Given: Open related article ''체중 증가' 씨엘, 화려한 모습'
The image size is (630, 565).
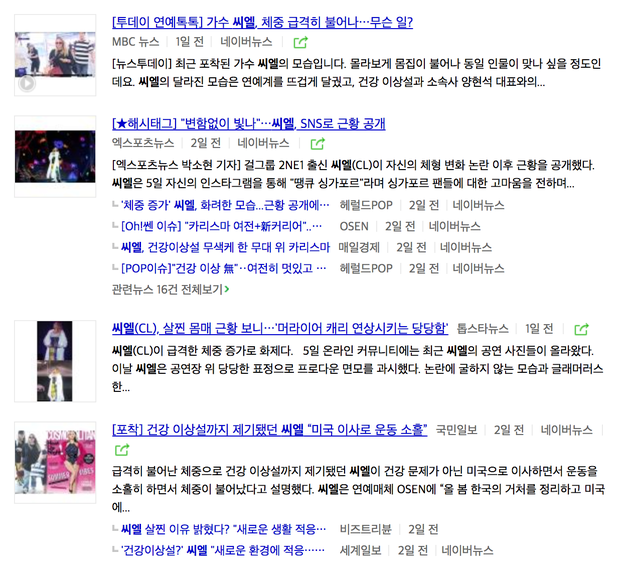Looking at the screenshot, I should (225, 205).
